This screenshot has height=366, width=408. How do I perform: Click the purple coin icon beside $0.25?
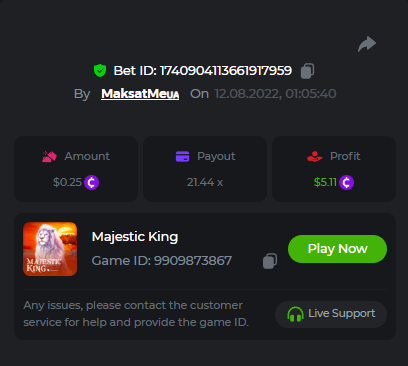click(x=91, y=182)
